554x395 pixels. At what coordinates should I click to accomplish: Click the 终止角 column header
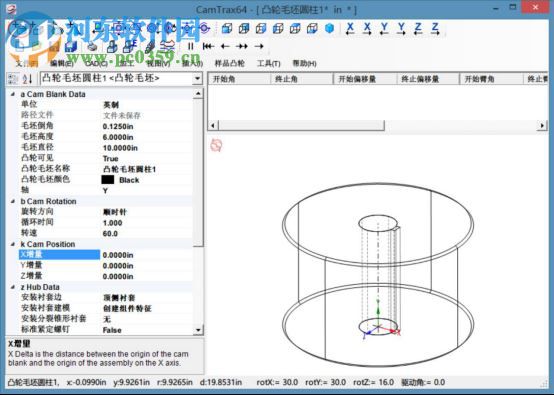coord(302,79)
